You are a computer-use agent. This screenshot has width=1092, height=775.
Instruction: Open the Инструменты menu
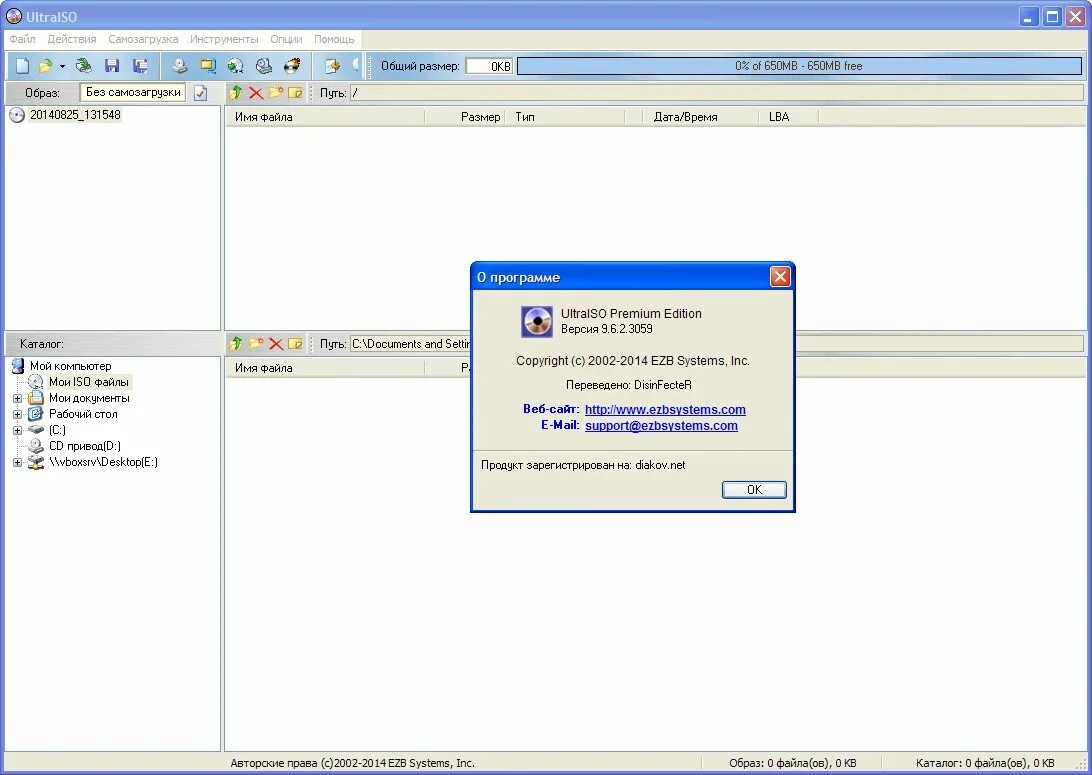[224, 39]
